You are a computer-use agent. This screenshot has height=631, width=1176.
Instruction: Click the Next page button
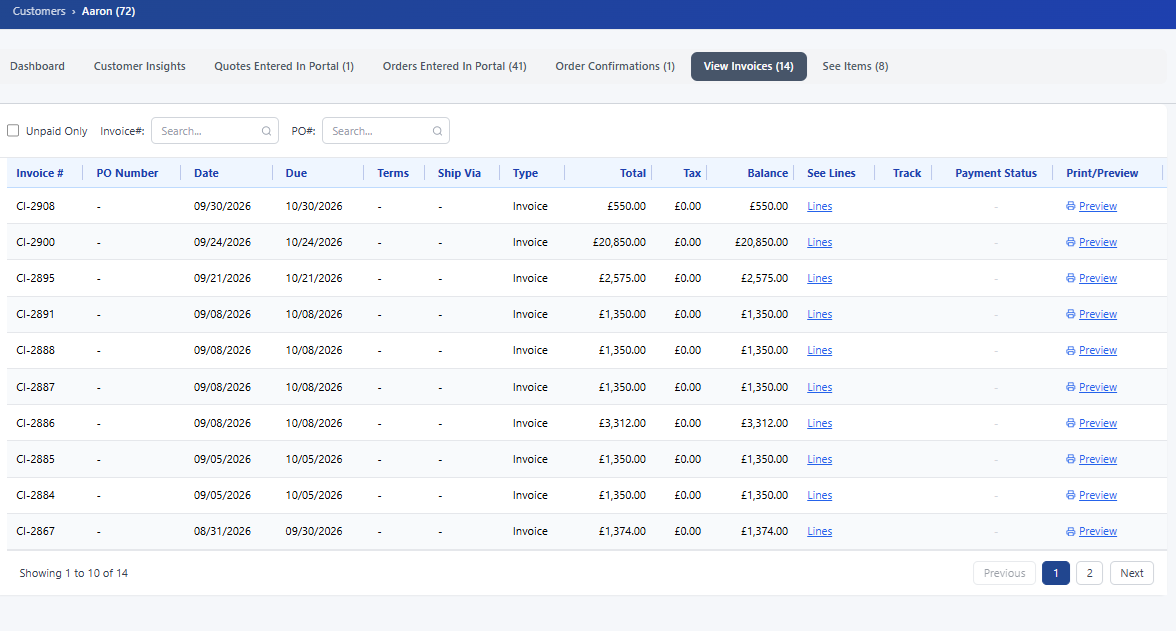(x=1132, y=573)
